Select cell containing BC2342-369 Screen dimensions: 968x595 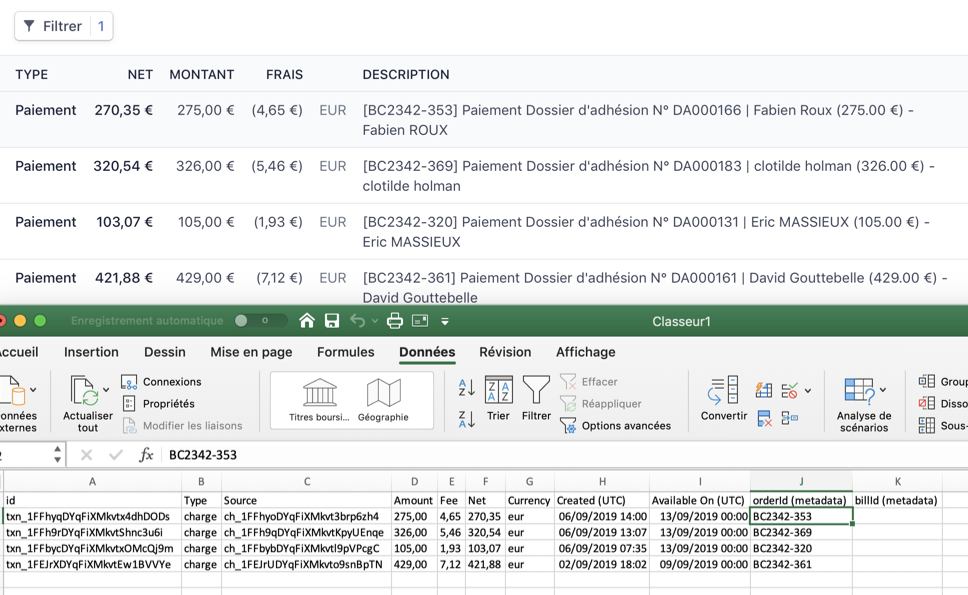(x=800, y=532)
